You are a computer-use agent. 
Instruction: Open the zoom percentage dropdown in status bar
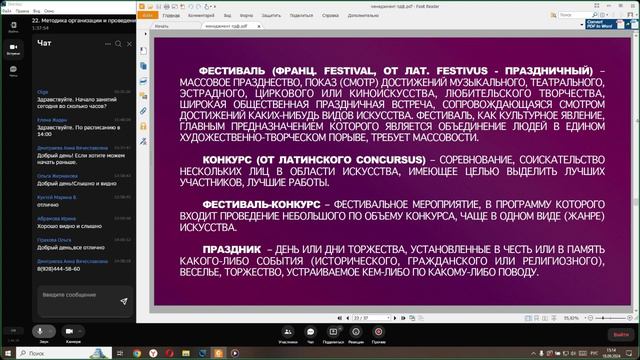pos(585,318)
